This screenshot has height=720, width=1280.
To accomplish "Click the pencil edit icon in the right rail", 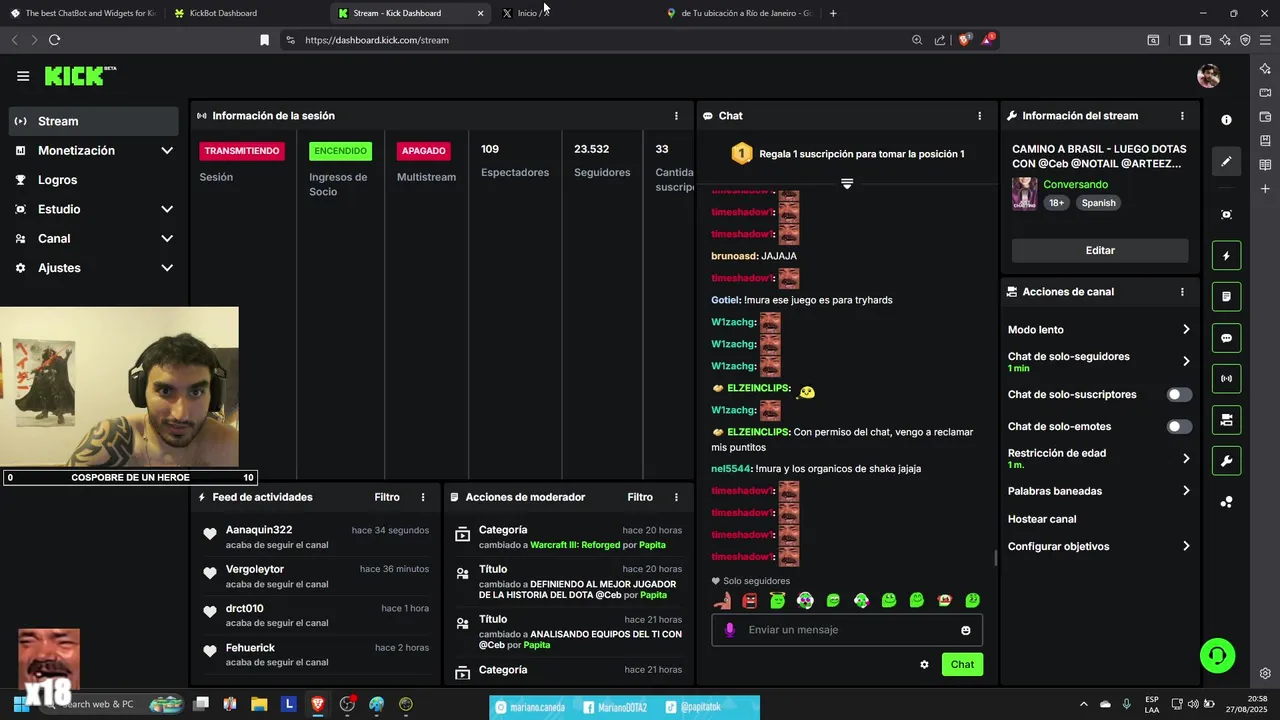I will click(1226, 161).
